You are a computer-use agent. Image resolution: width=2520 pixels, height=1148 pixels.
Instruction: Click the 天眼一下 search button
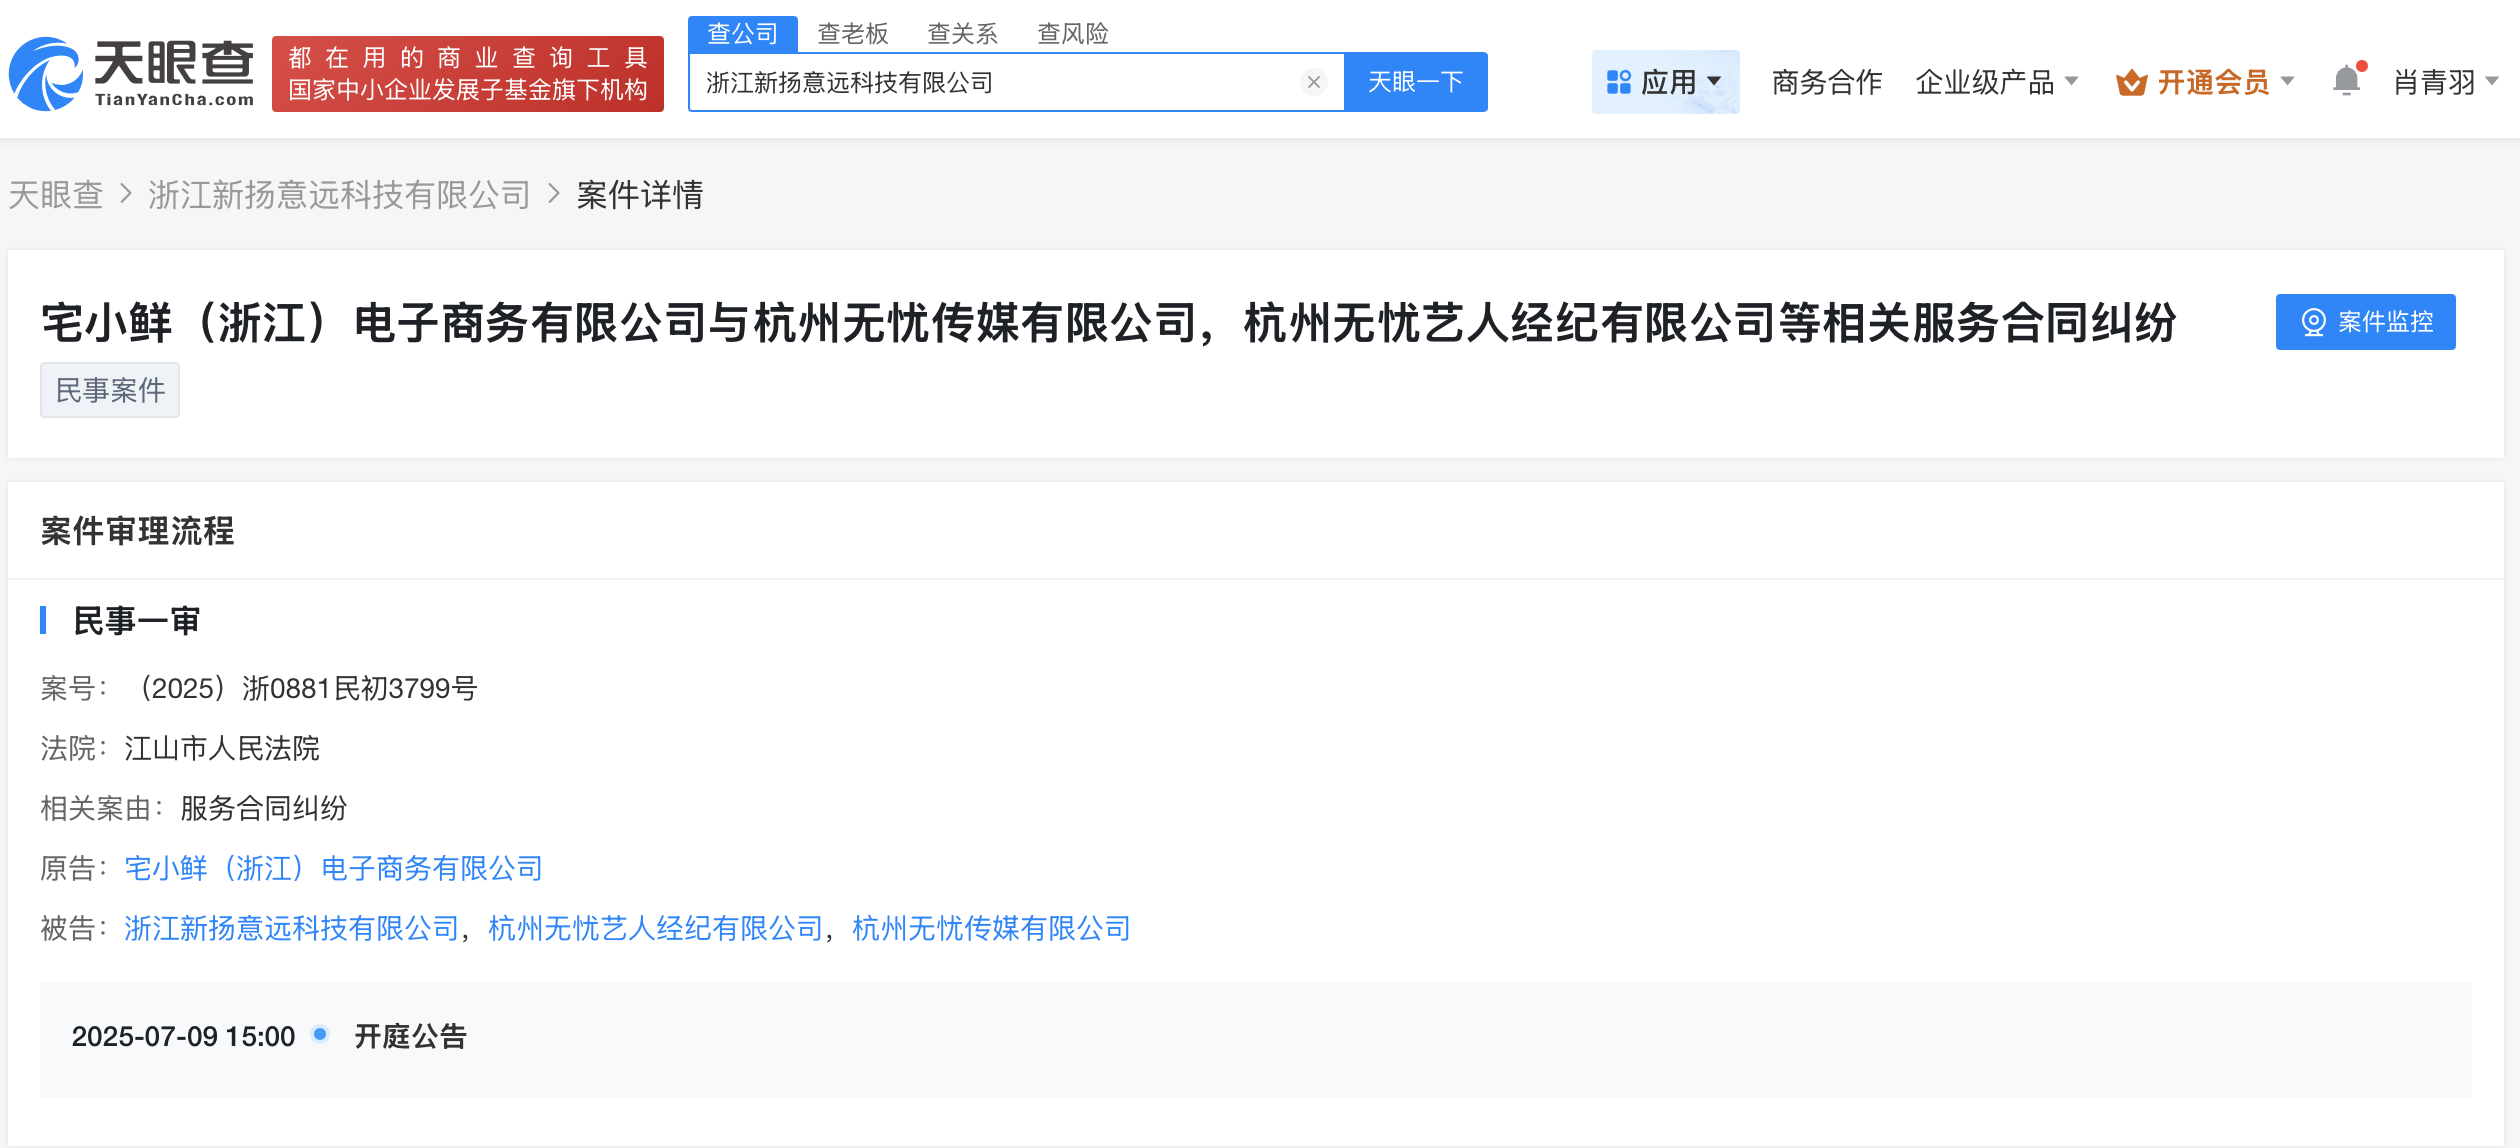[1415, 82]
